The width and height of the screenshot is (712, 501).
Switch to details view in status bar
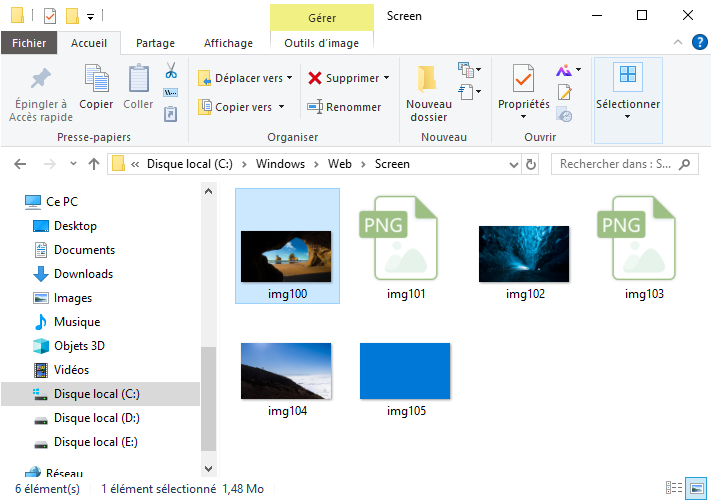tap(677, 489)
